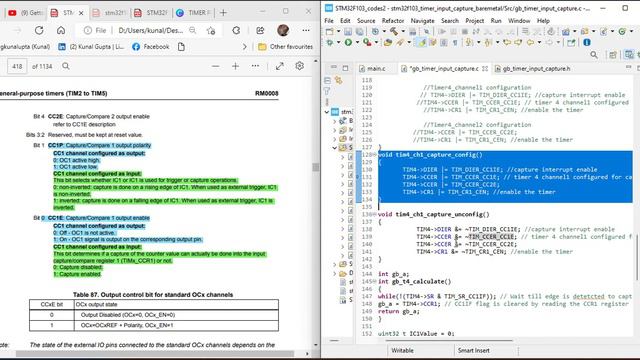Minimize the Project Explorer view
640x360 pixels.
click(x=334, y=67)
